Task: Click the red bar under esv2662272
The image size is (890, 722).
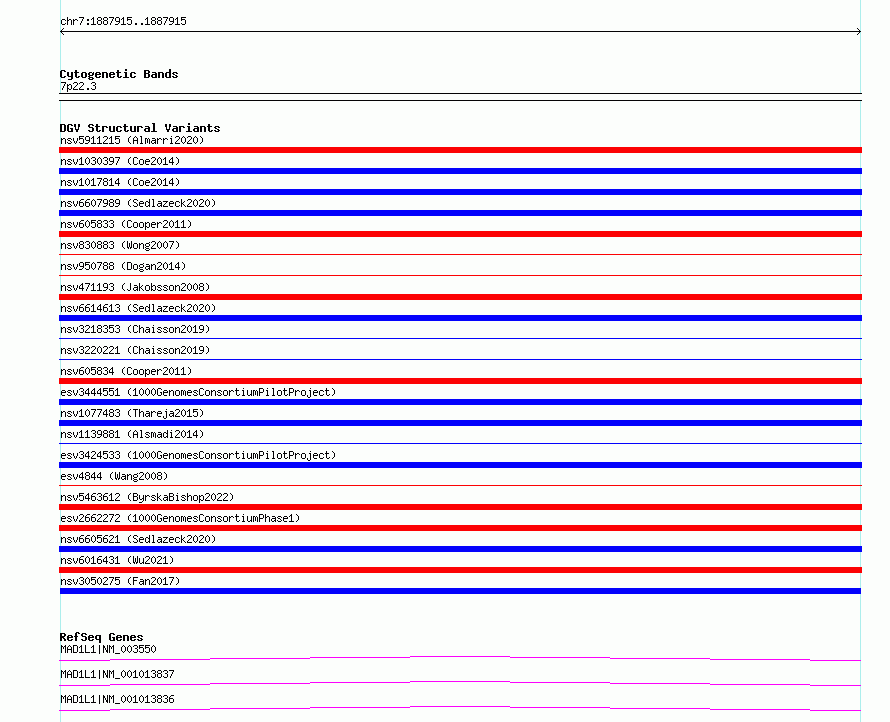Action: 460,528
